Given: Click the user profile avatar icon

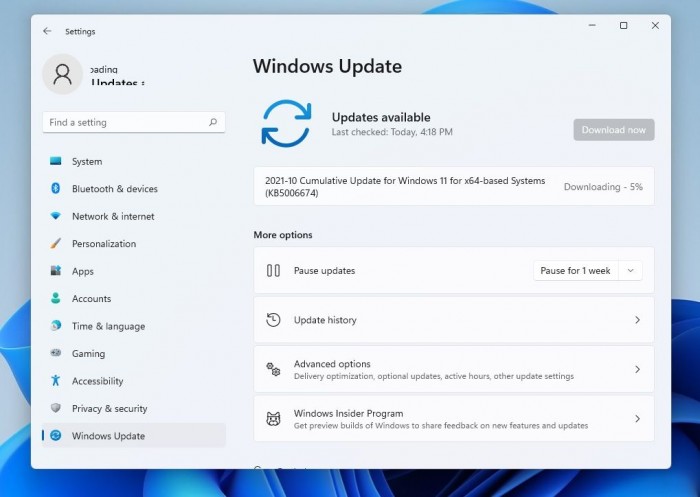Looking at the screenshot, I should [x=62, y=74].
